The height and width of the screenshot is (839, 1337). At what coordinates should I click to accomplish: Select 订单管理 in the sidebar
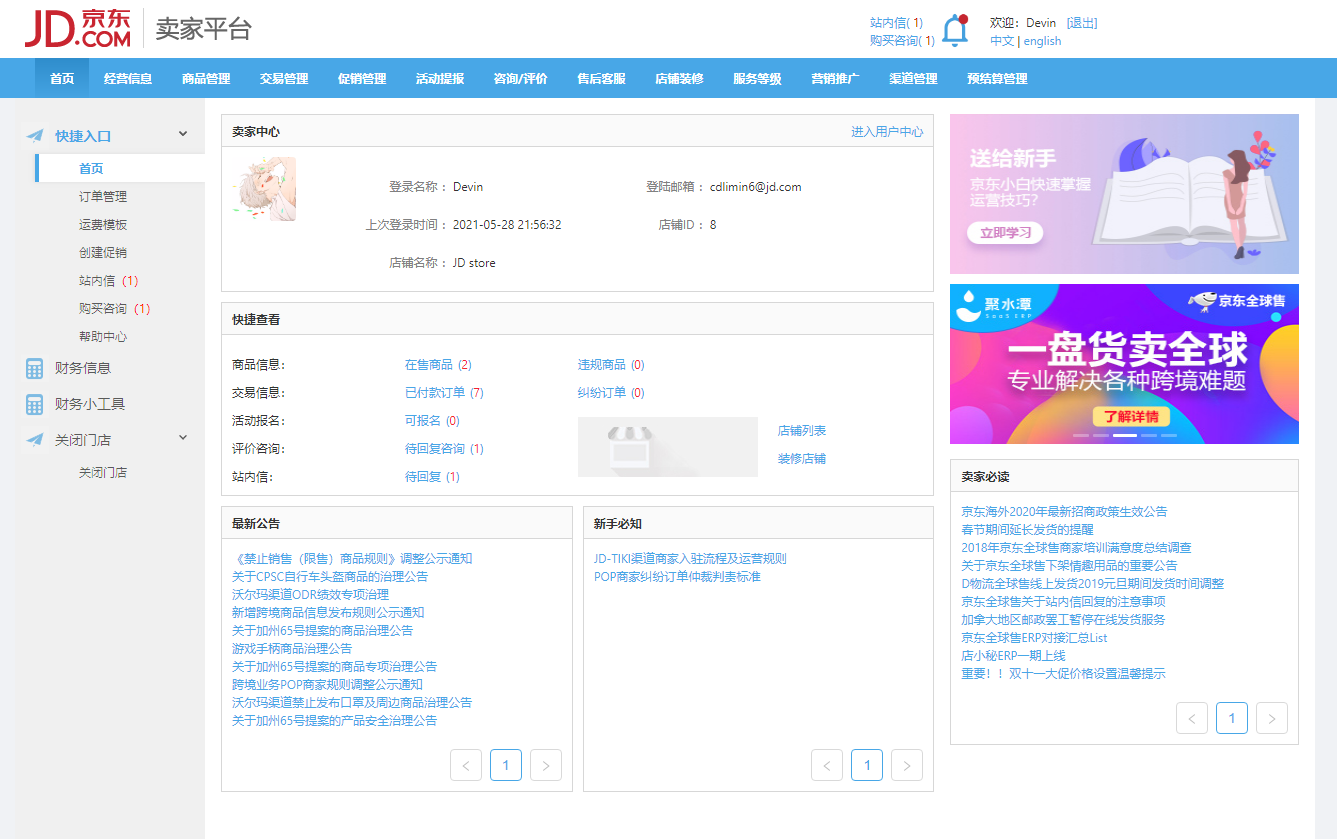[x=103, y=197]
